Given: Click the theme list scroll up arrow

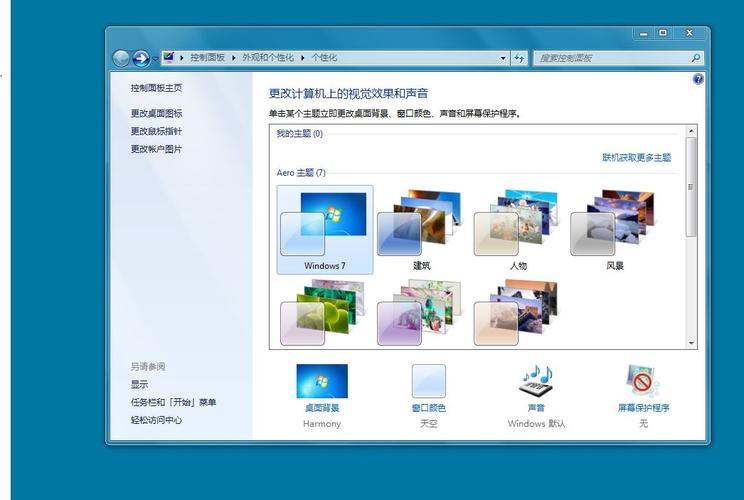Looking at the screenshot, I should (x=691, y=131).
